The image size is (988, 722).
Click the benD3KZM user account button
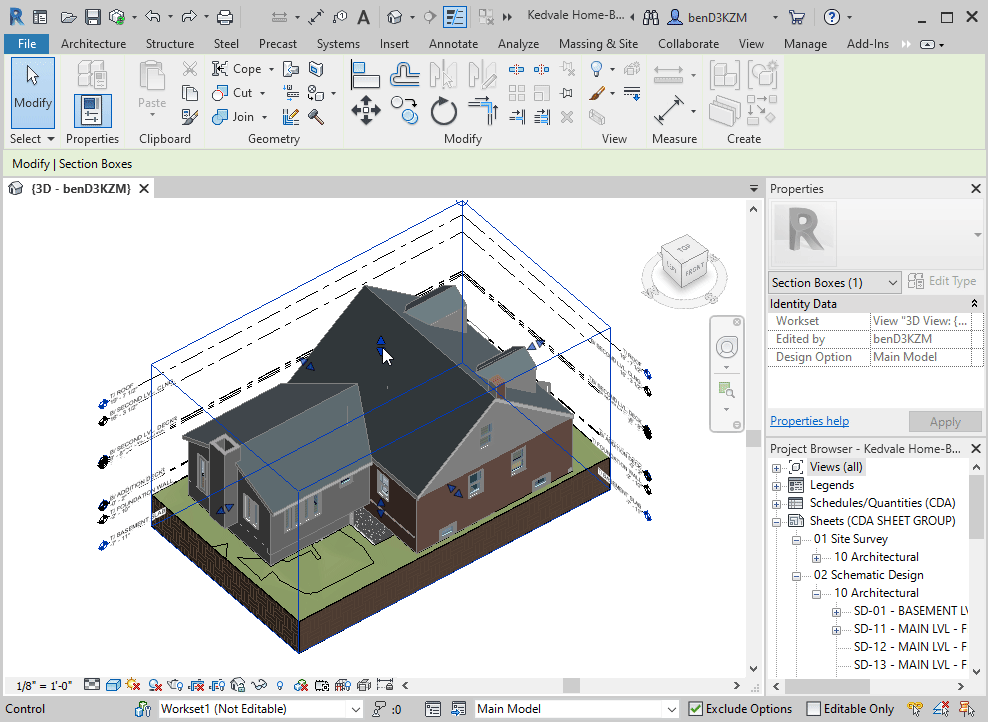707,17
